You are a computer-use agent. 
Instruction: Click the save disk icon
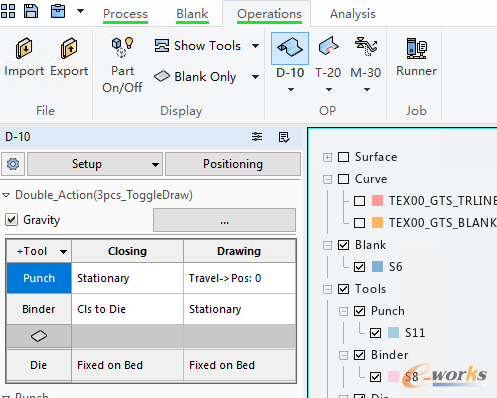point(31,11)
